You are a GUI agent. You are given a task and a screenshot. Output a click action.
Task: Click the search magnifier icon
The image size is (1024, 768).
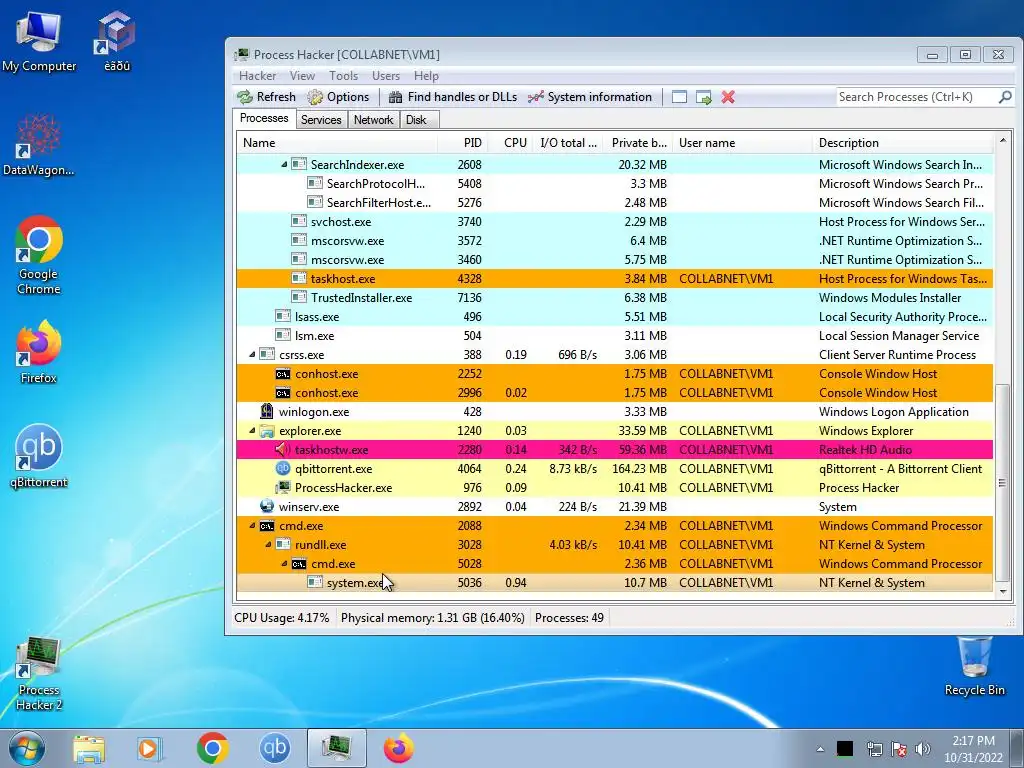[1005, 97]
